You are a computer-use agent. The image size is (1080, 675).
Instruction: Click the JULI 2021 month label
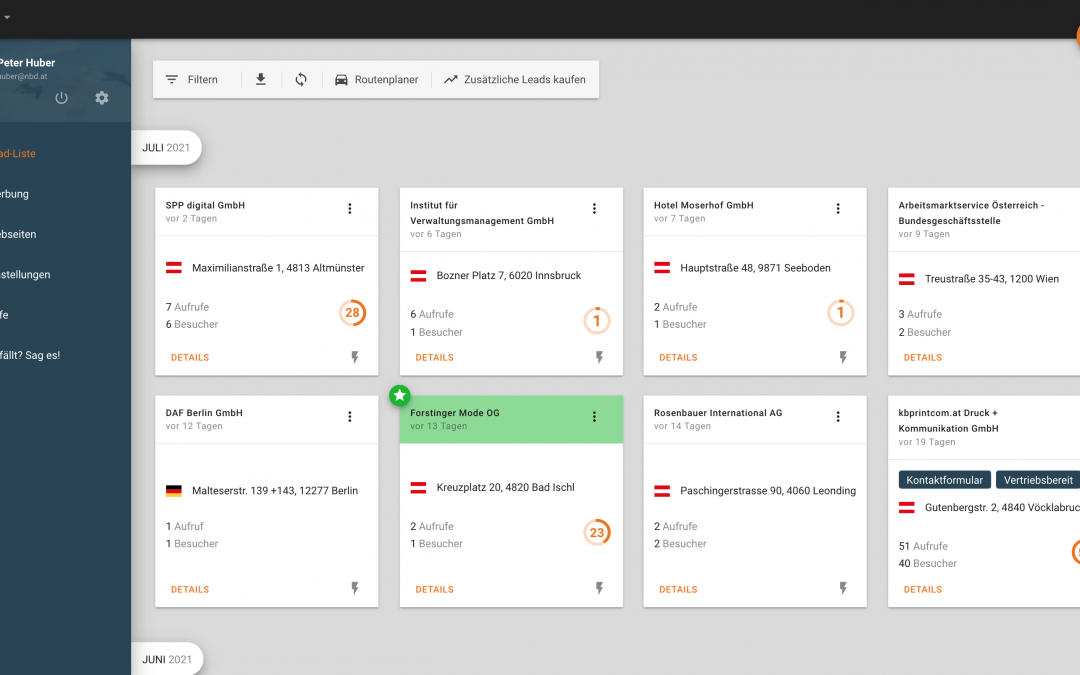point(166,147)
